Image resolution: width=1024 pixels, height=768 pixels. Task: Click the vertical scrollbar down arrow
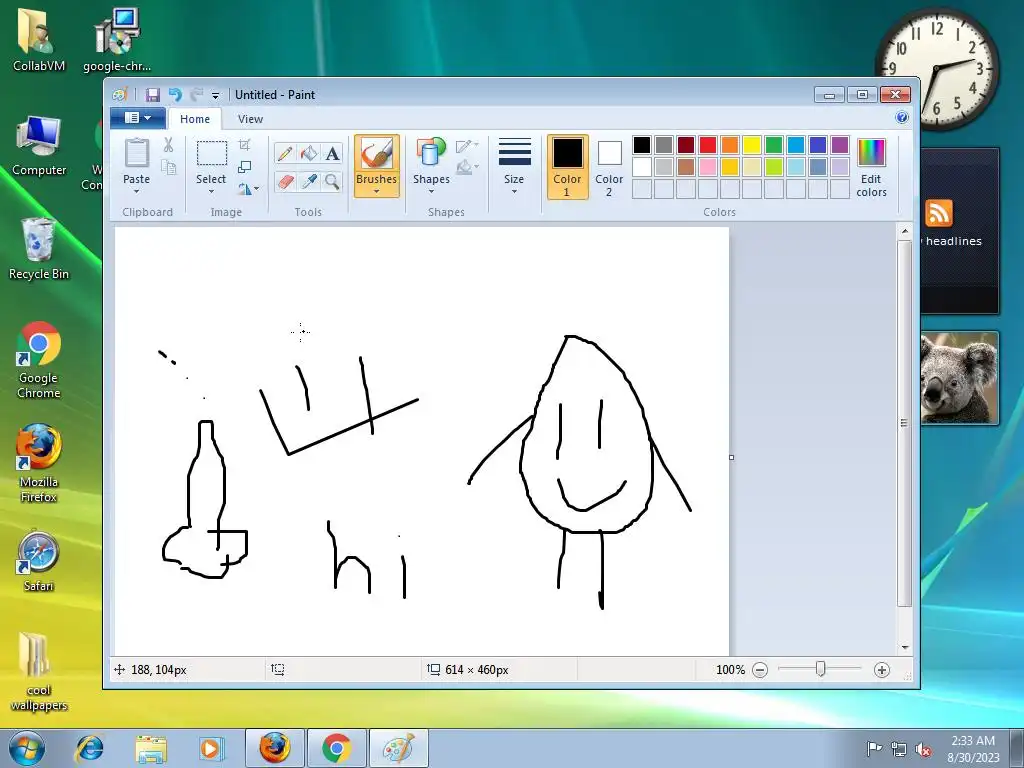(904, 647)
